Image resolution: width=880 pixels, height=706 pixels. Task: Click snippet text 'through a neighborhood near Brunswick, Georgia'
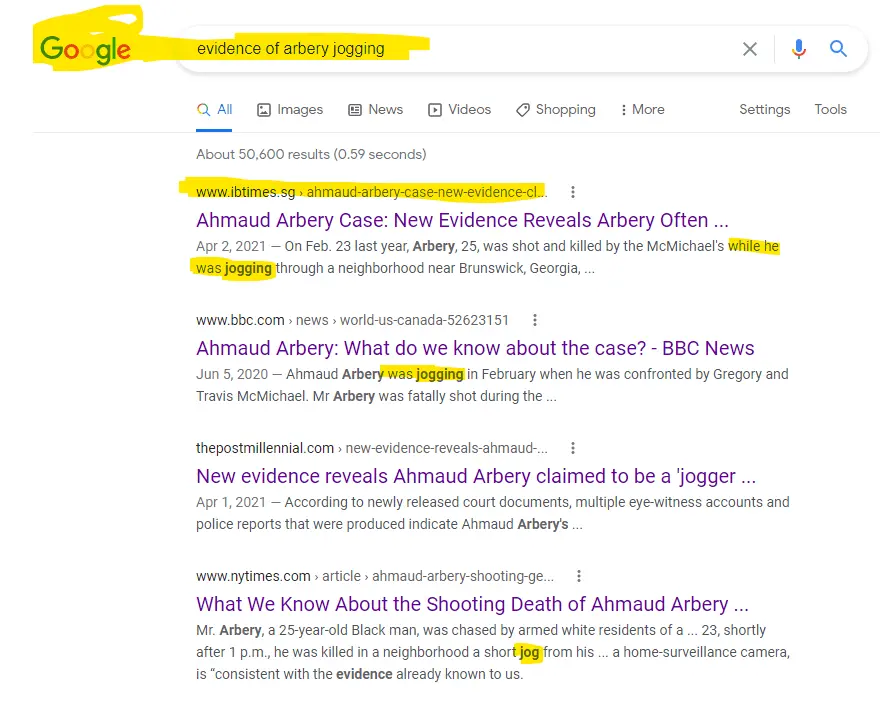click(428, 268)
